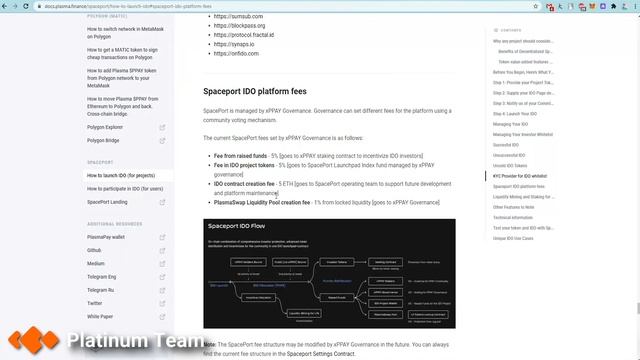Open the Spaceport Settings Contract link
640x360 pixels.
click(320, 354)
